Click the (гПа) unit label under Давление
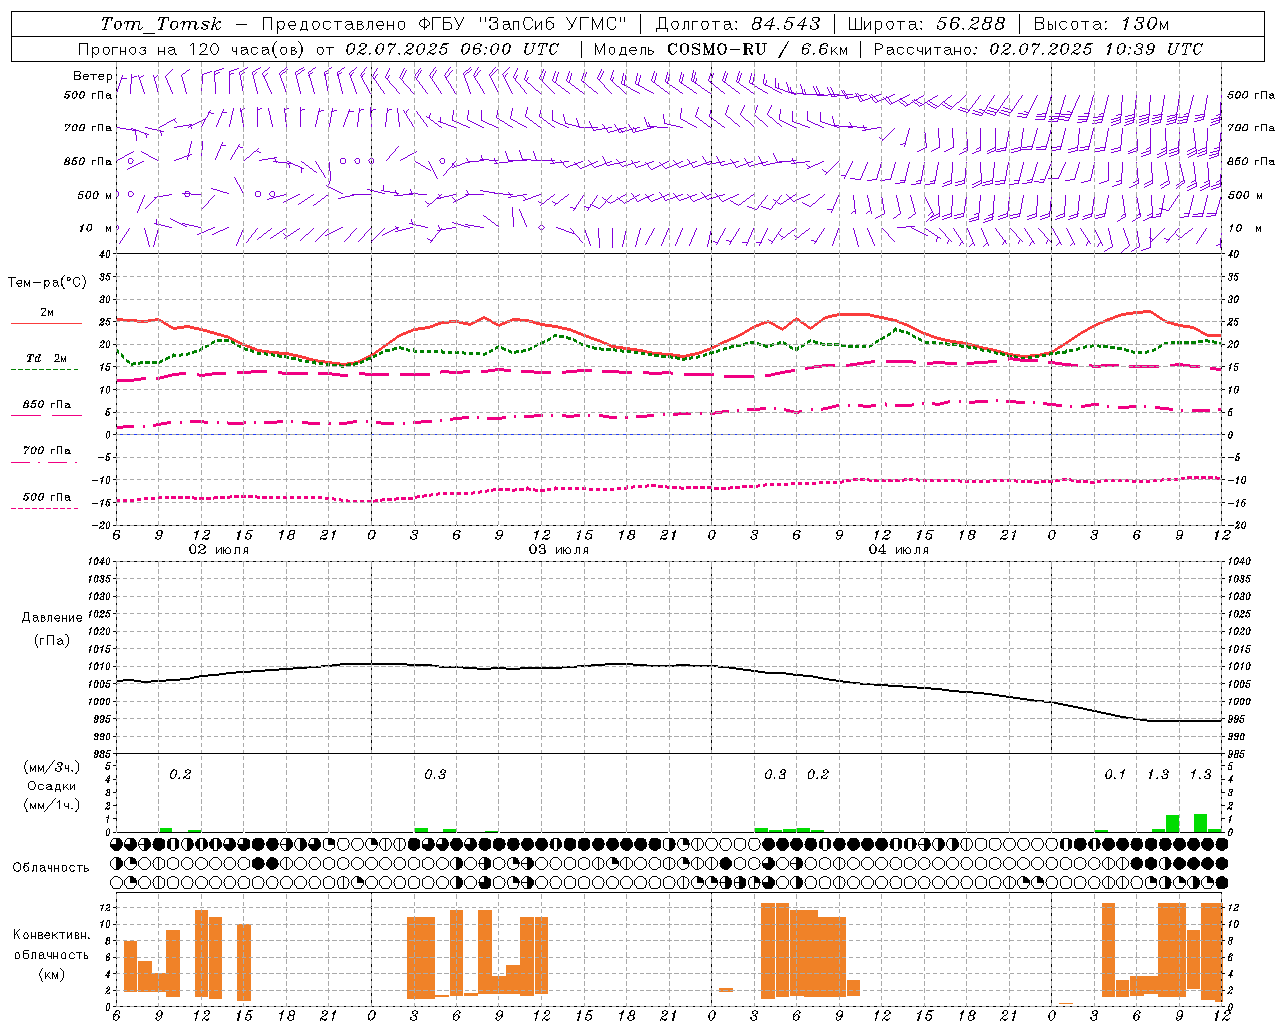This screenshot has width=1280, height=1024. (x=52, y=640)
